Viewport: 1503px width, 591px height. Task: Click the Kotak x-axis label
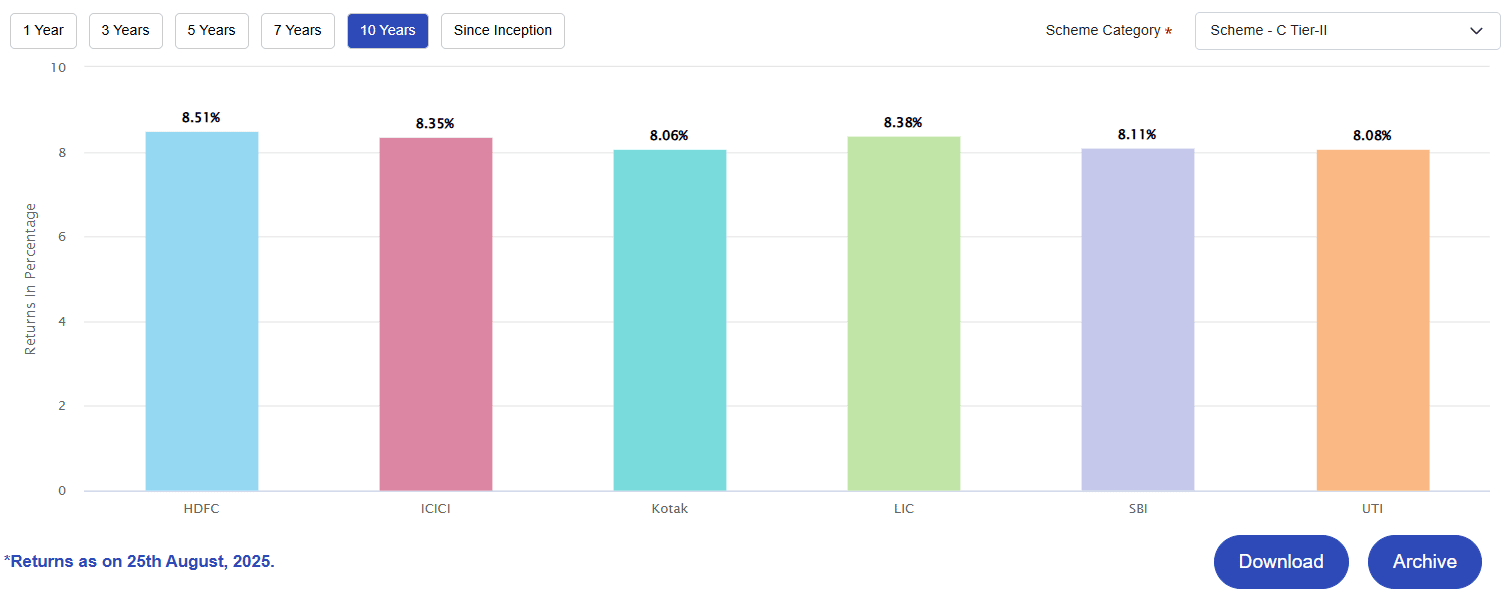[669, 509]
